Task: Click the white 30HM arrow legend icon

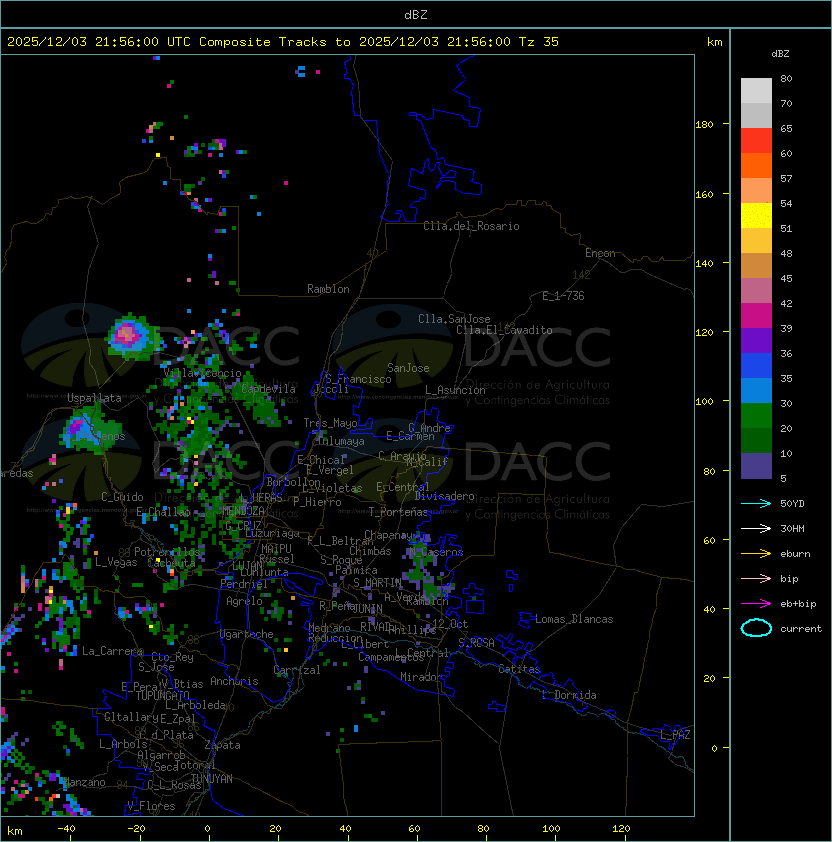Action: 756,528
